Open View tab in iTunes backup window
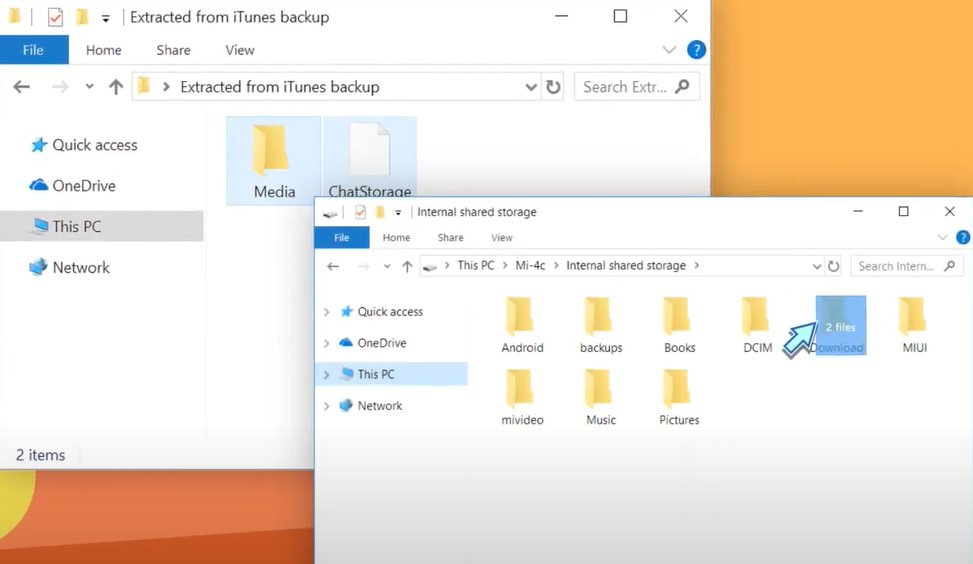This screenshot has width=973, height=564. pyautogui.click(x=240, y=50)
